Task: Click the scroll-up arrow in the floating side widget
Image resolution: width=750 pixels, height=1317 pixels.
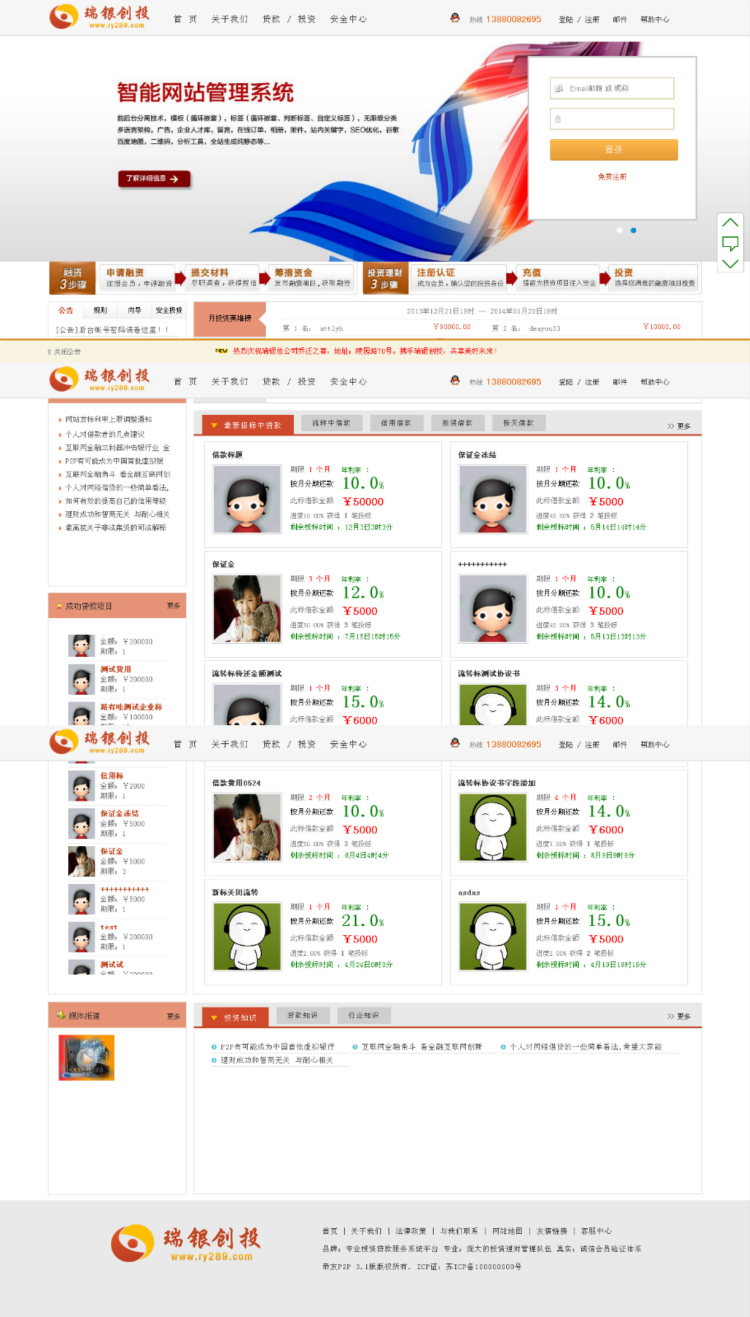Action: (731, 222)
